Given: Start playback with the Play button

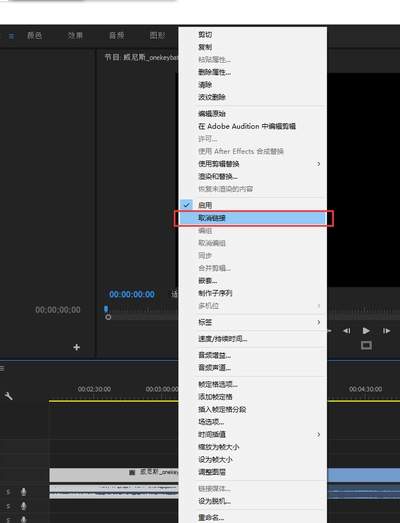Looking at the screenshot, I should pos(366,331).
